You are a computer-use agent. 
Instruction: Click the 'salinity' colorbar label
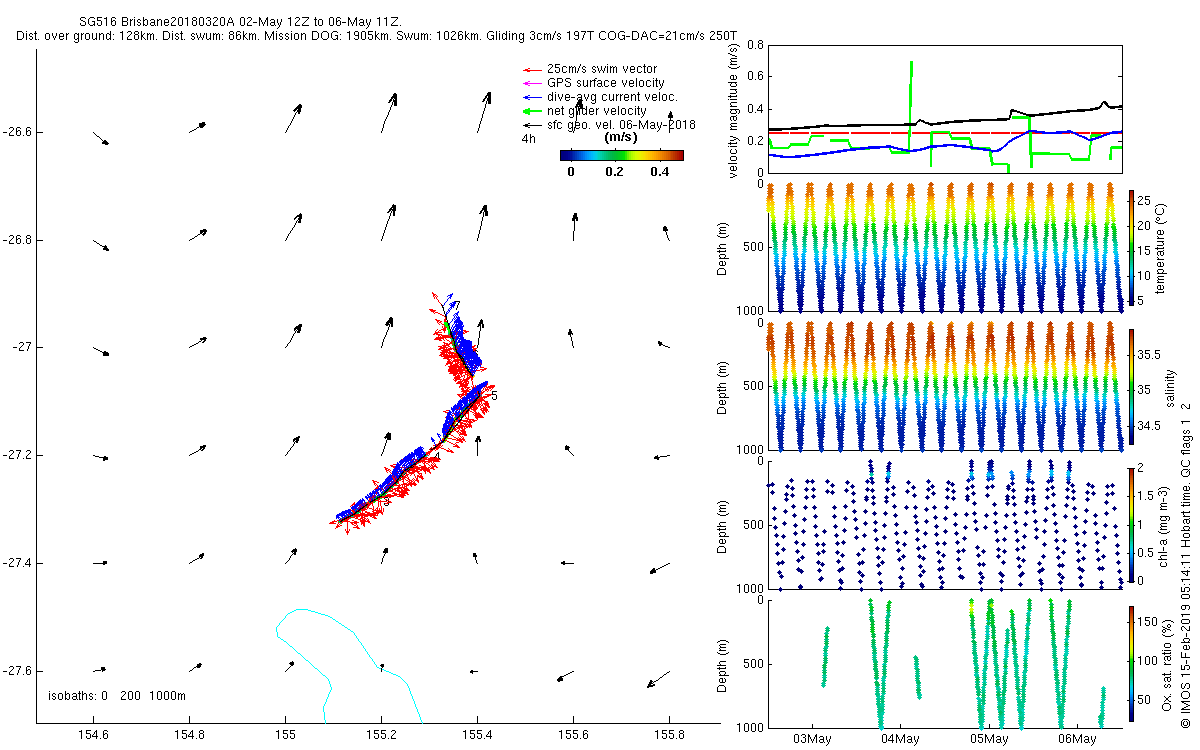1171,388
